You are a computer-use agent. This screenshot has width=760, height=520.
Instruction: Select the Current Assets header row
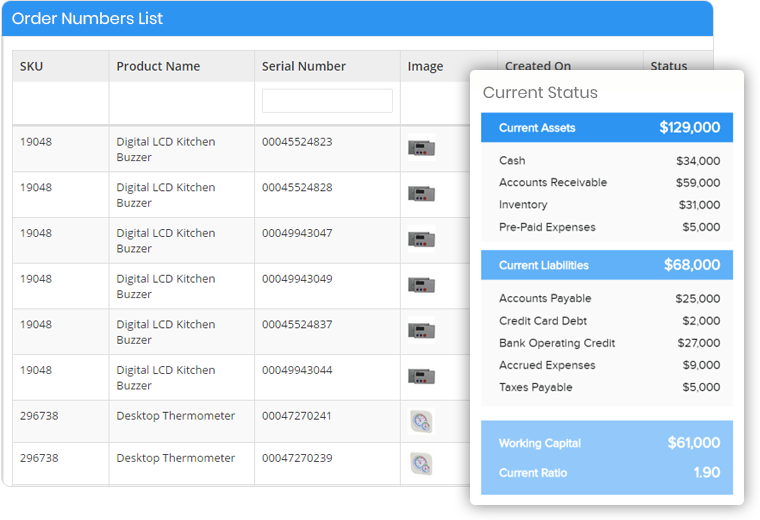607,127
